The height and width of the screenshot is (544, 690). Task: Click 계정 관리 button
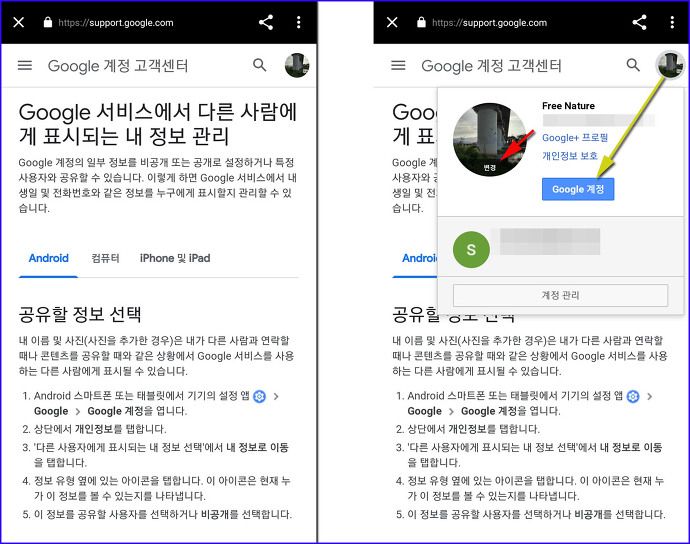[x=560, y=295]
